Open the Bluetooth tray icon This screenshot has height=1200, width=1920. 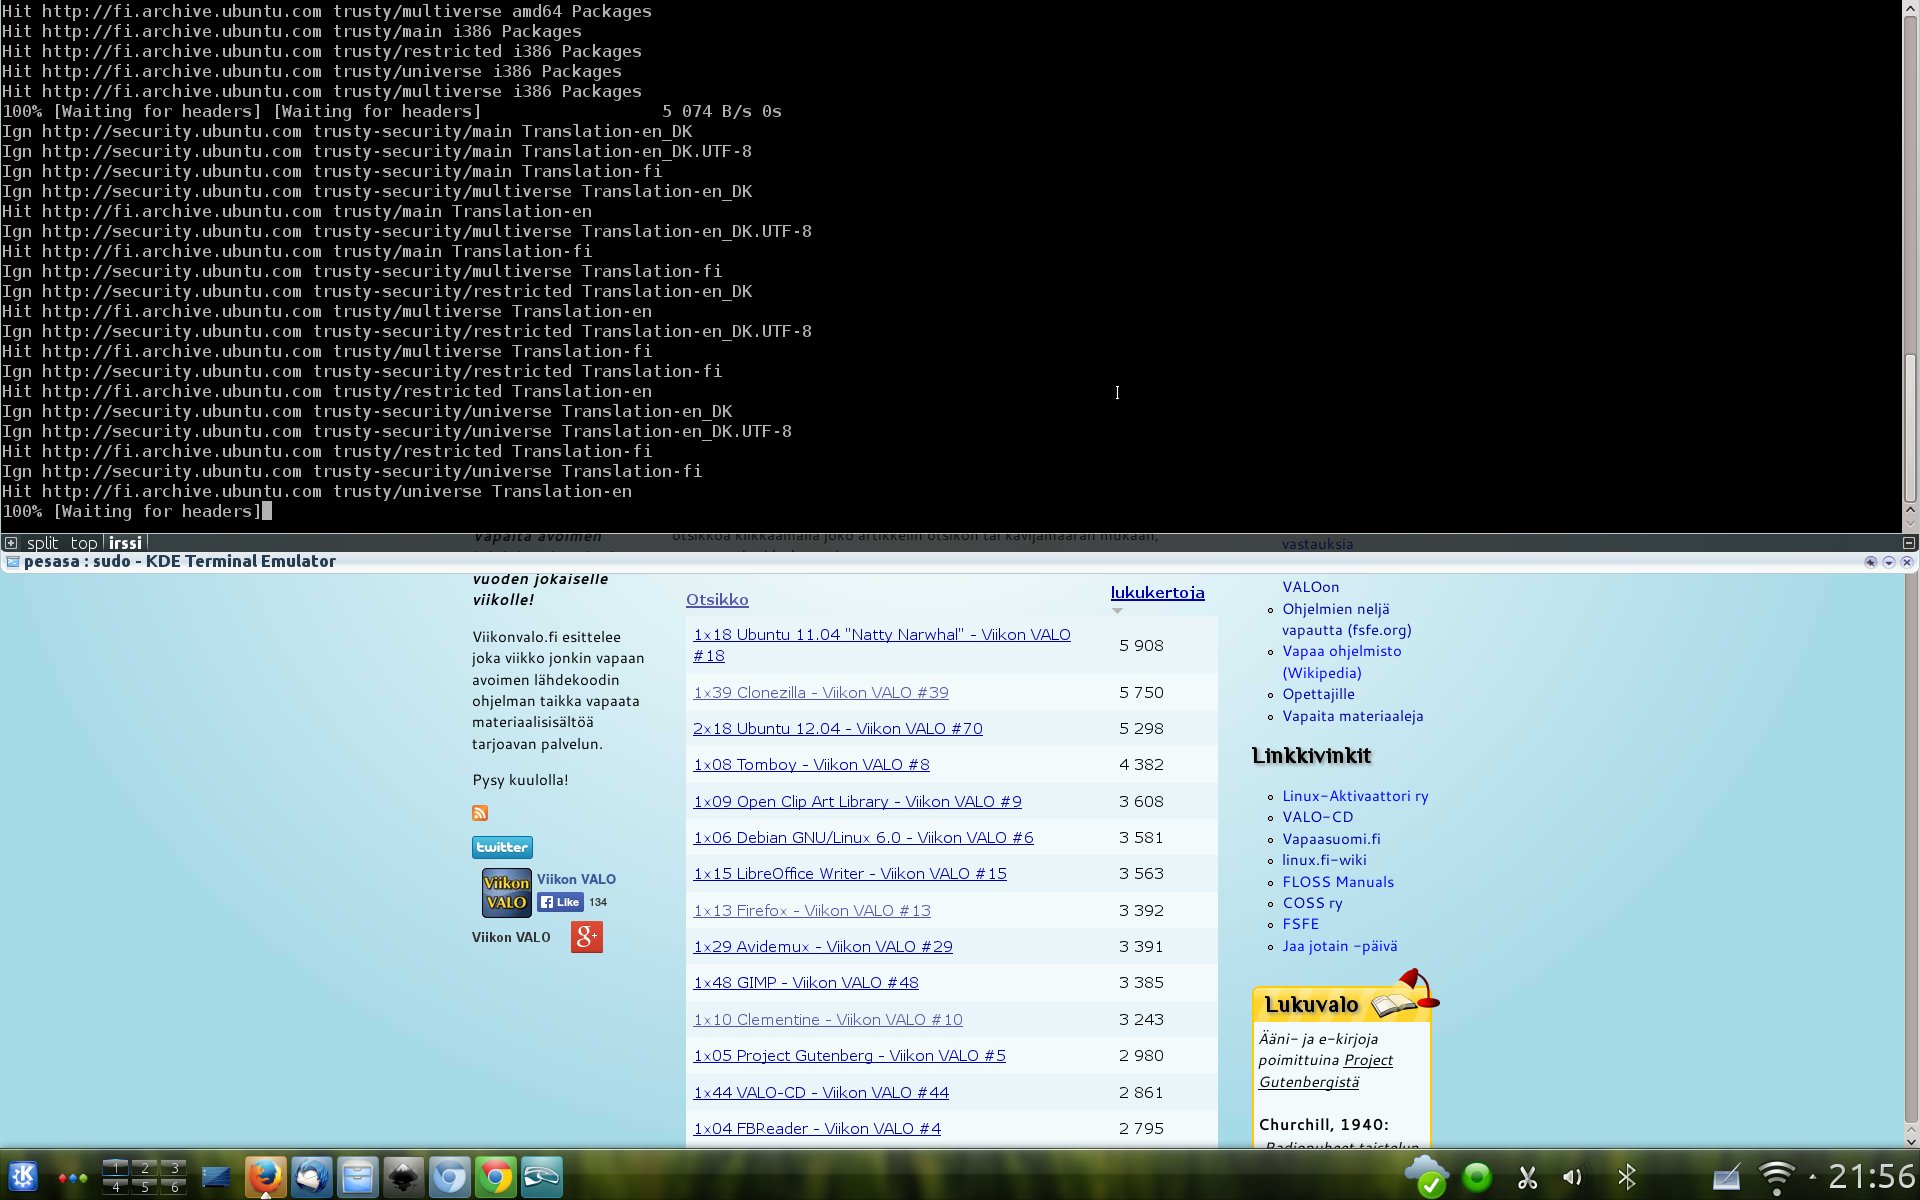pos(1627,1177)
